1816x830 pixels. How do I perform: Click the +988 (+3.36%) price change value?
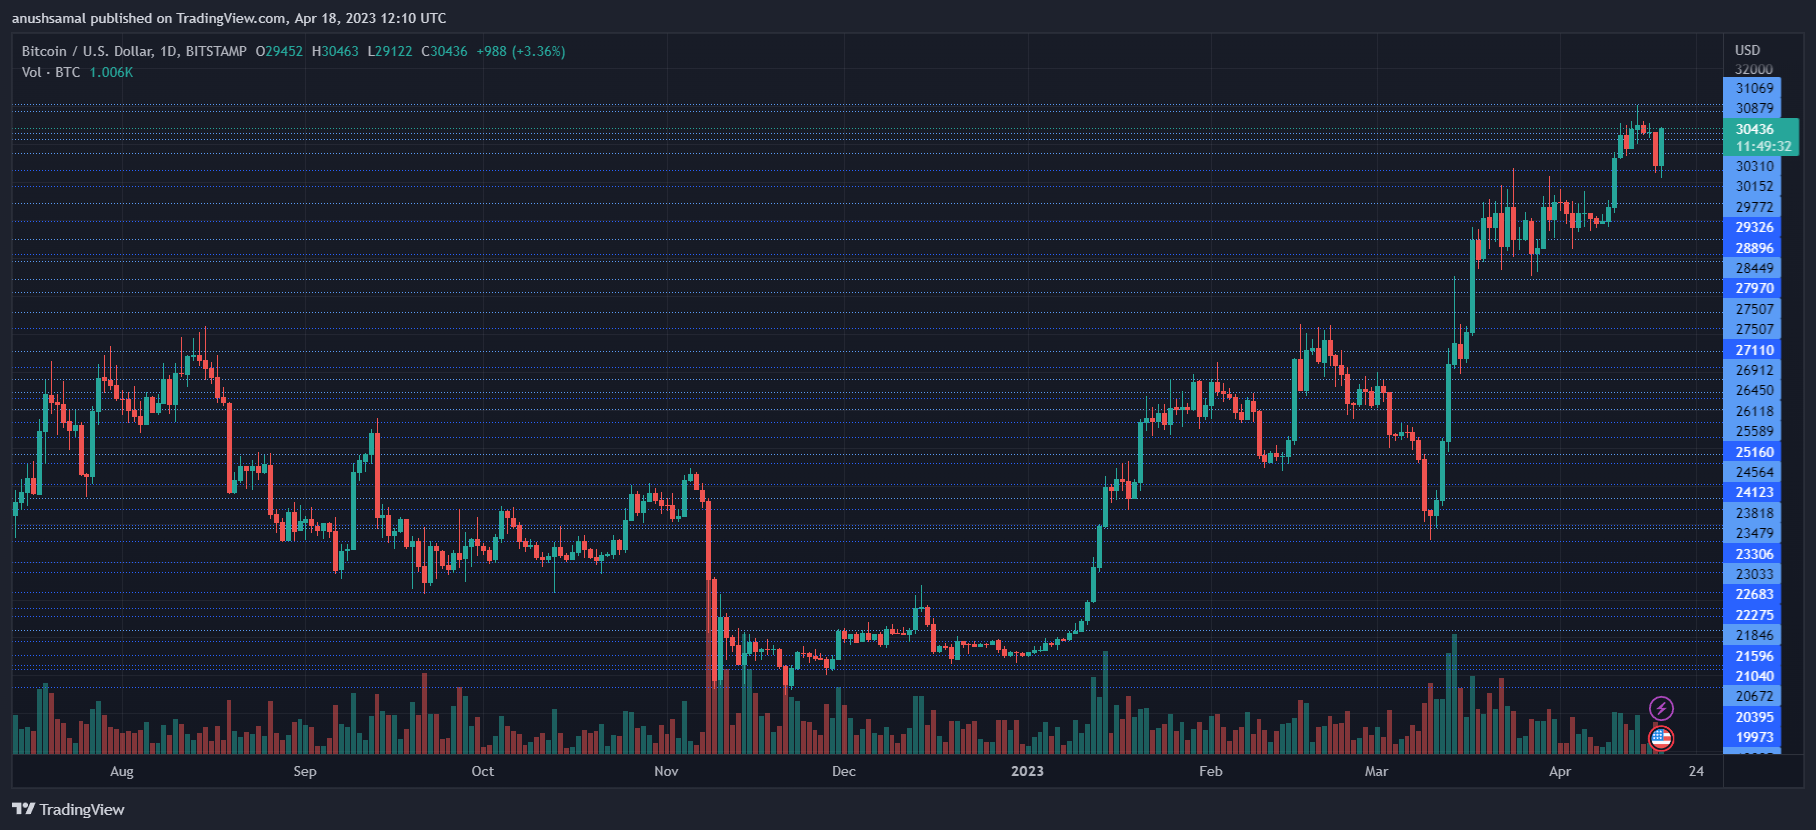coord(520,51)
